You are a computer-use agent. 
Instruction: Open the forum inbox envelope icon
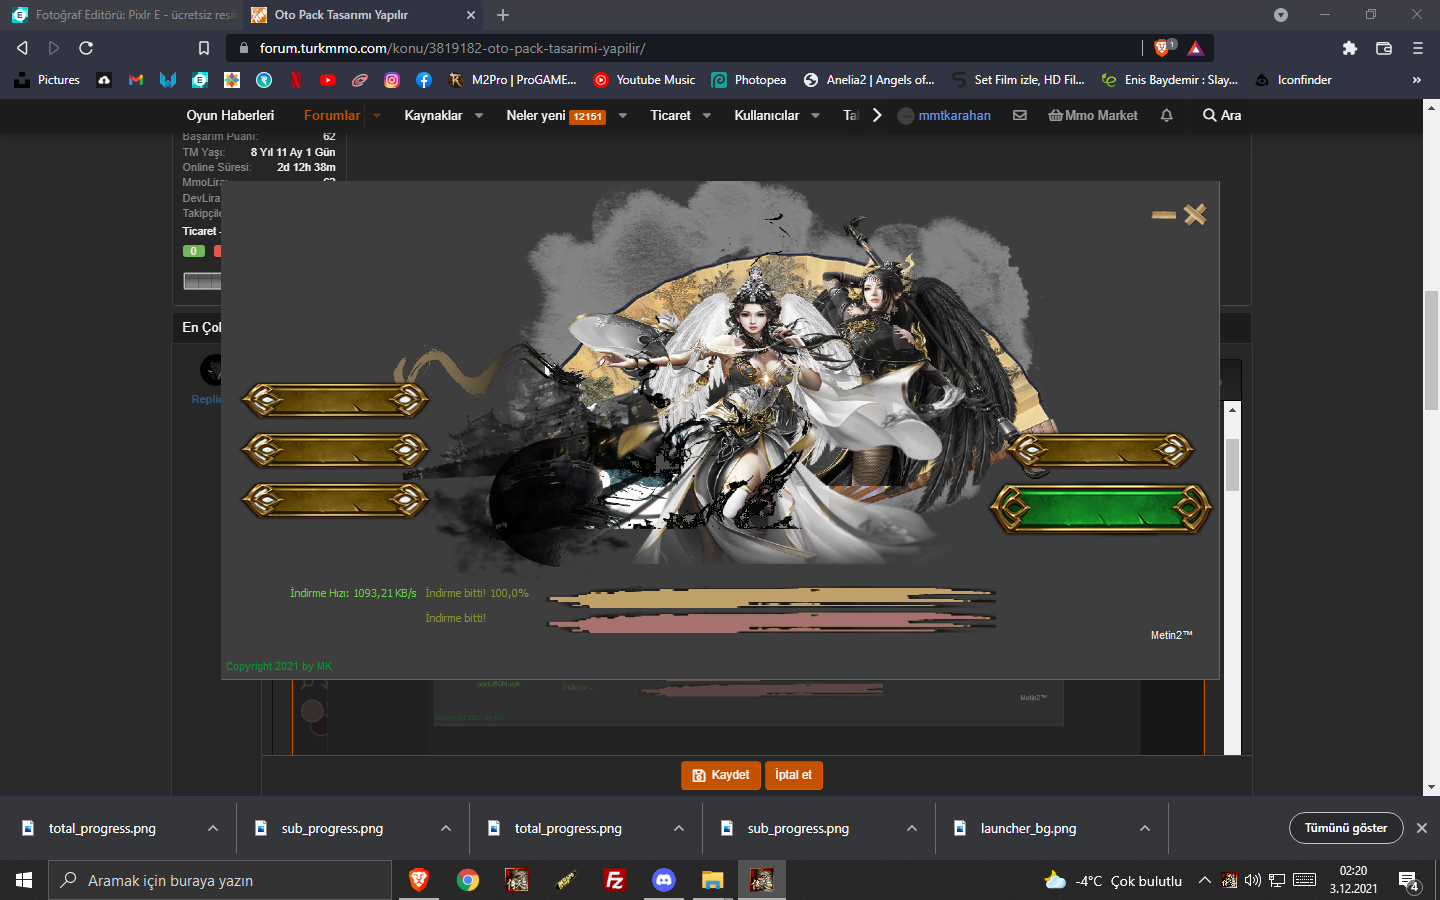(1019, 116)
